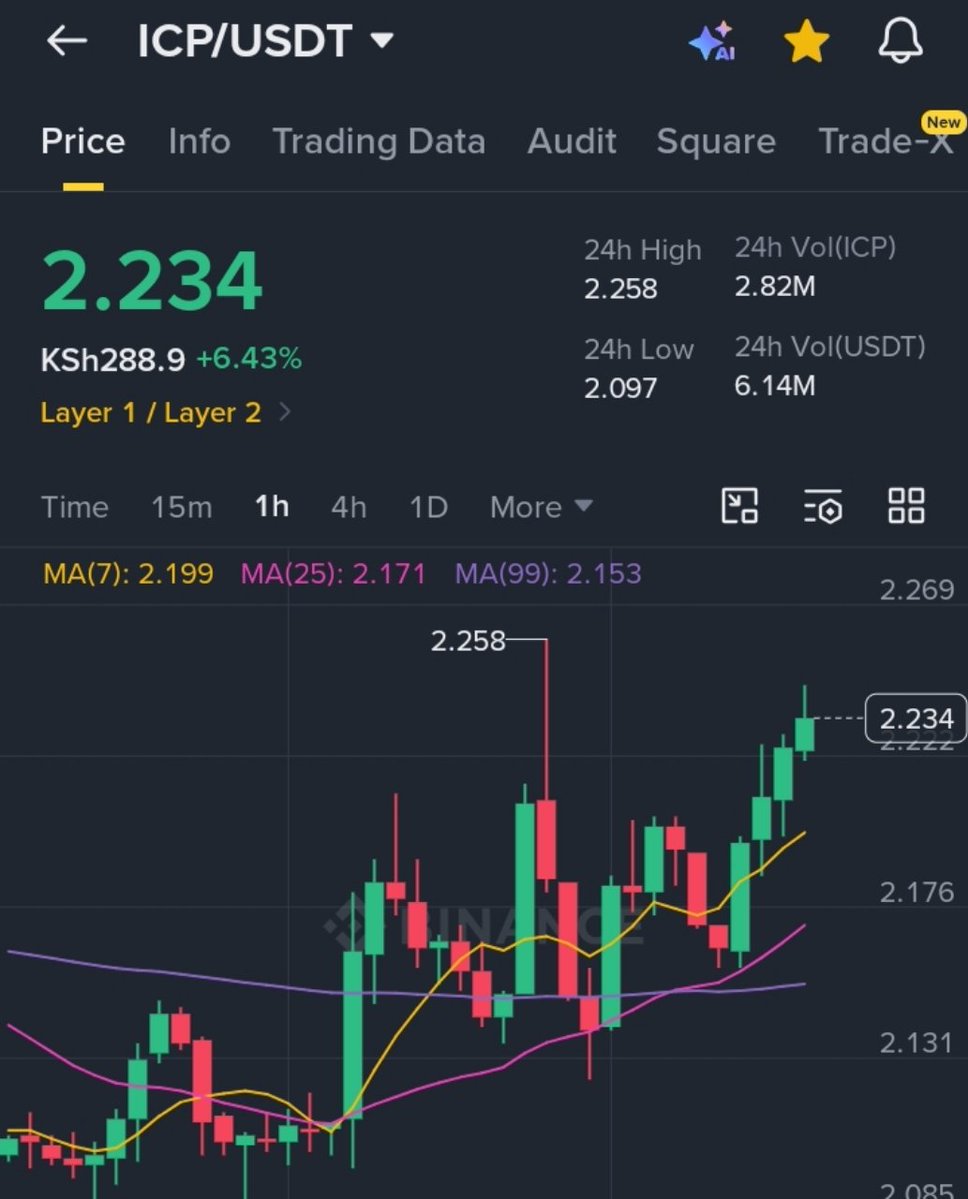Screen dimensions: 968x1199
Task: Toggle the favorite star for ICP/USDT
Action: (807, 41)
